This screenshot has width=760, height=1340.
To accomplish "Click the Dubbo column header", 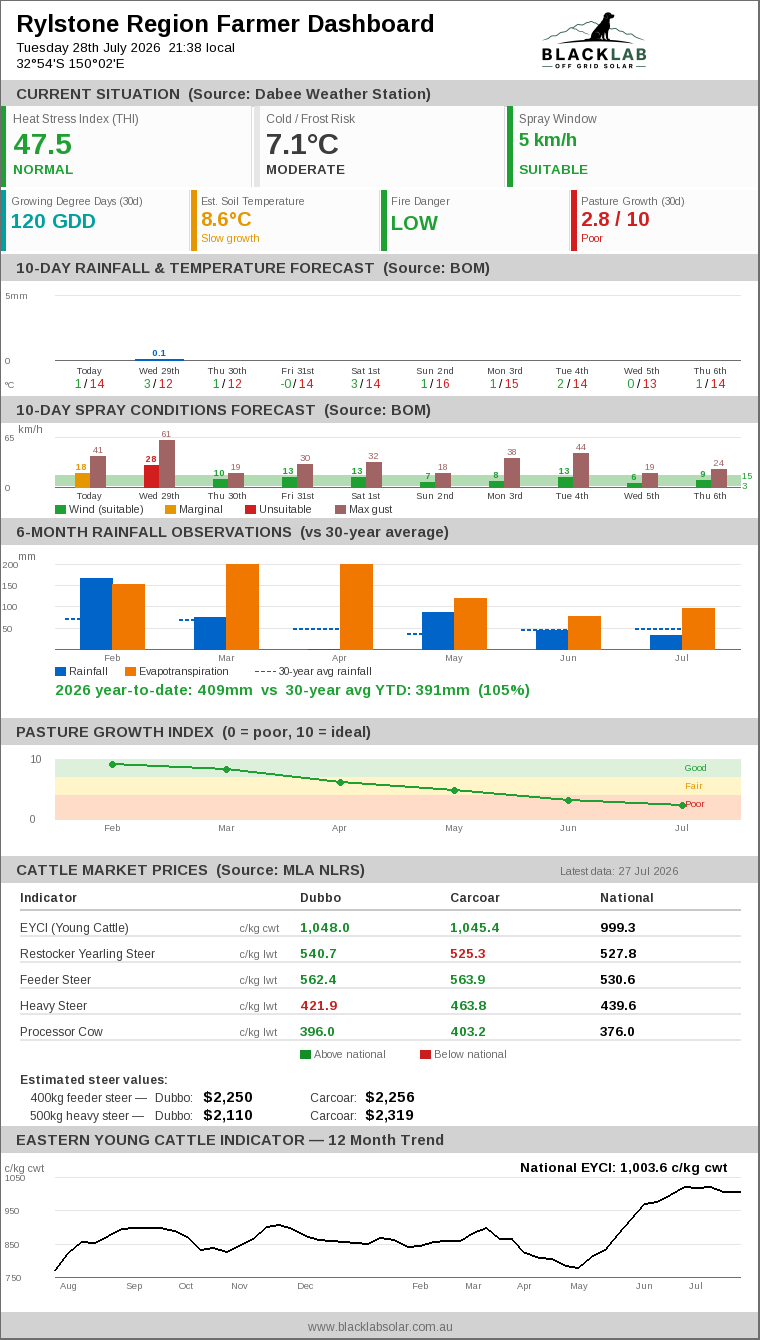I will pyautogui.click(x=320, y=898).
